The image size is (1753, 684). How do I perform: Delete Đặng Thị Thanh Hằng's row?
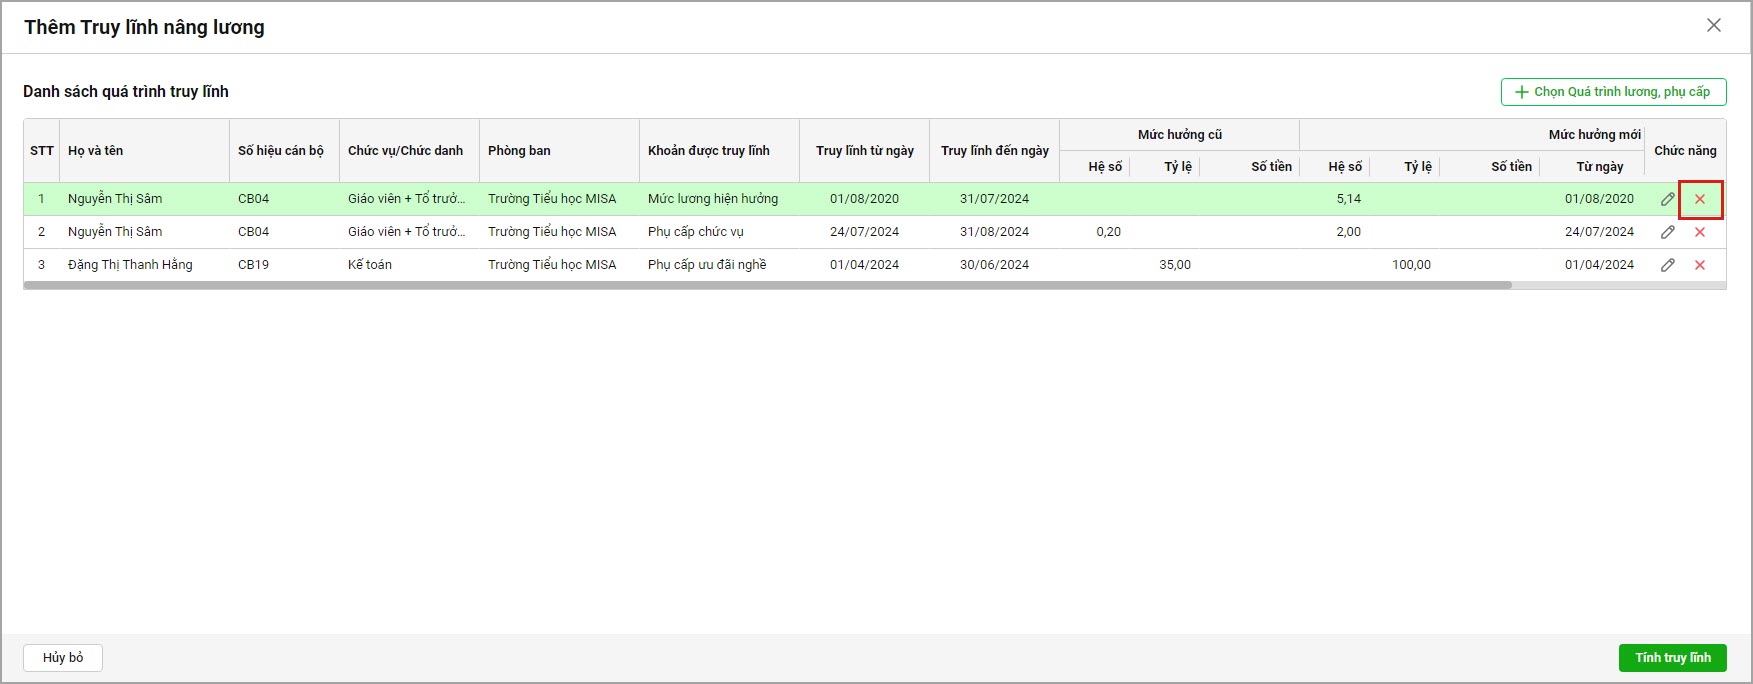click(1699, 265)
